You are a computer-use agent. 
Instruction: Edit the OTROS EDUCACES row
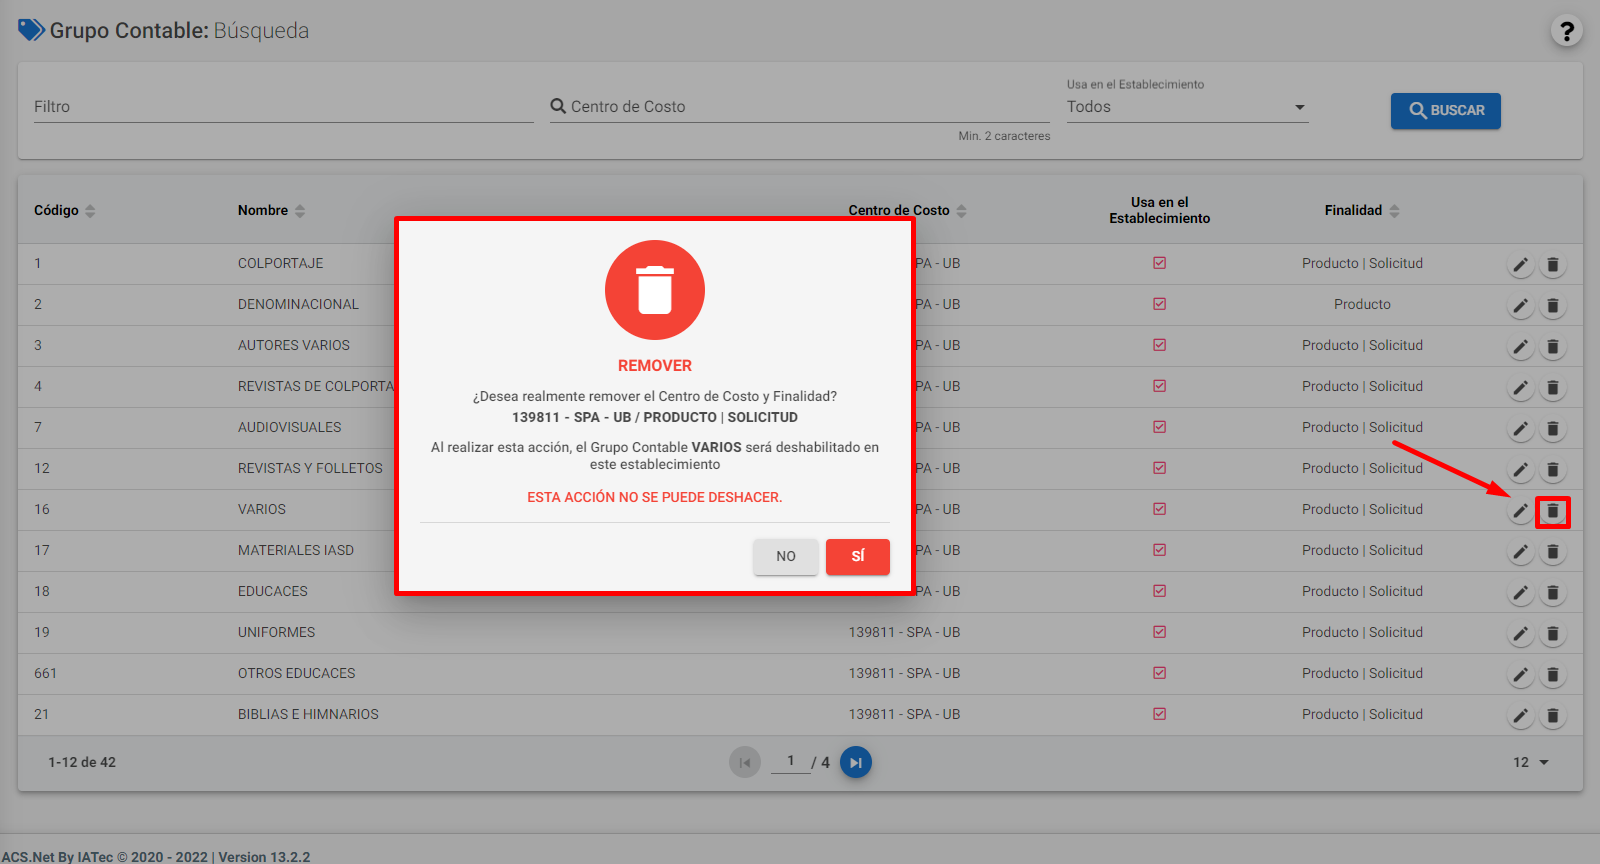pos(1520,675)
